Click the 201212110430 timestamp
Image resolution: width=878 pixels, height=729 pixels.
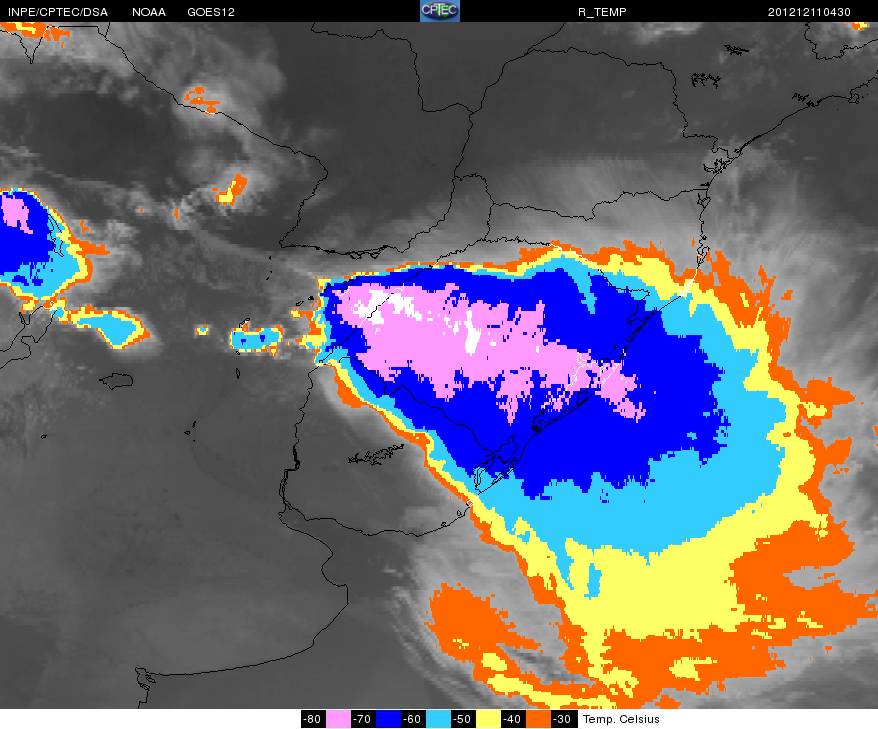tap(809, 12)
